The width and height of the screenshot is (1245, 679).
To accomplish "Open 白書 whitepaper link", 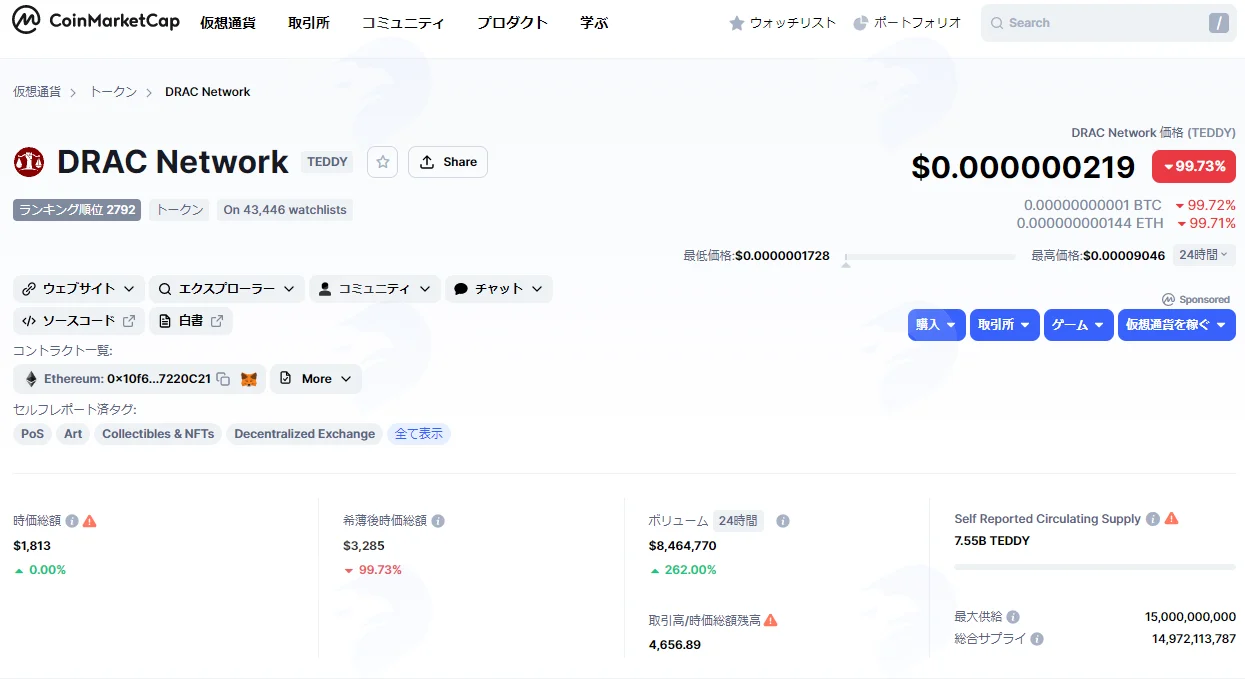I will coord(191,321).
